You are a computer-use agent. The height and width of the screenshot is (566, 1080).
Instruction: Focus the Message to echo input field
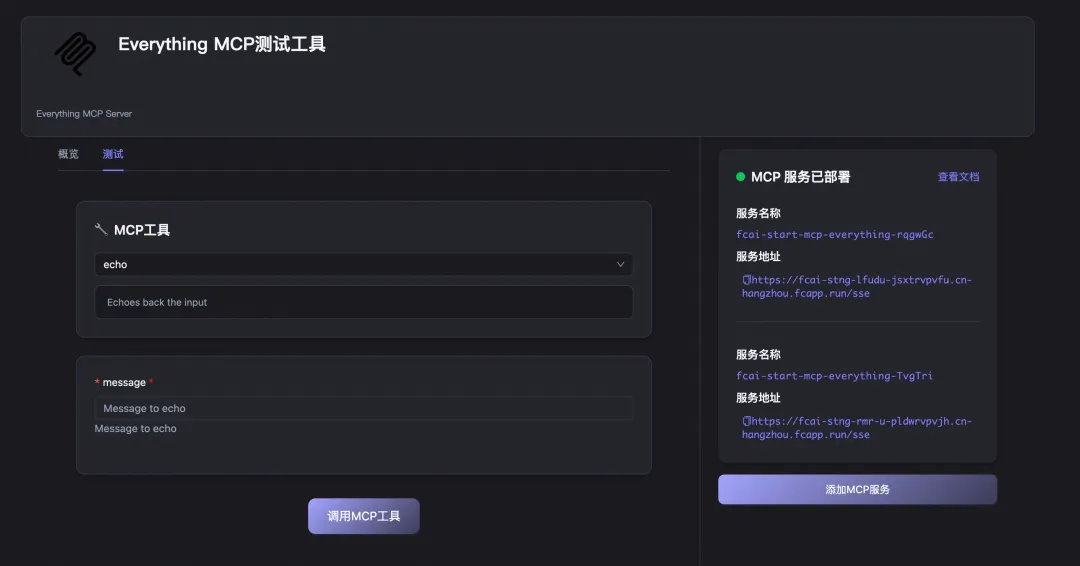(x=364, y=408)
